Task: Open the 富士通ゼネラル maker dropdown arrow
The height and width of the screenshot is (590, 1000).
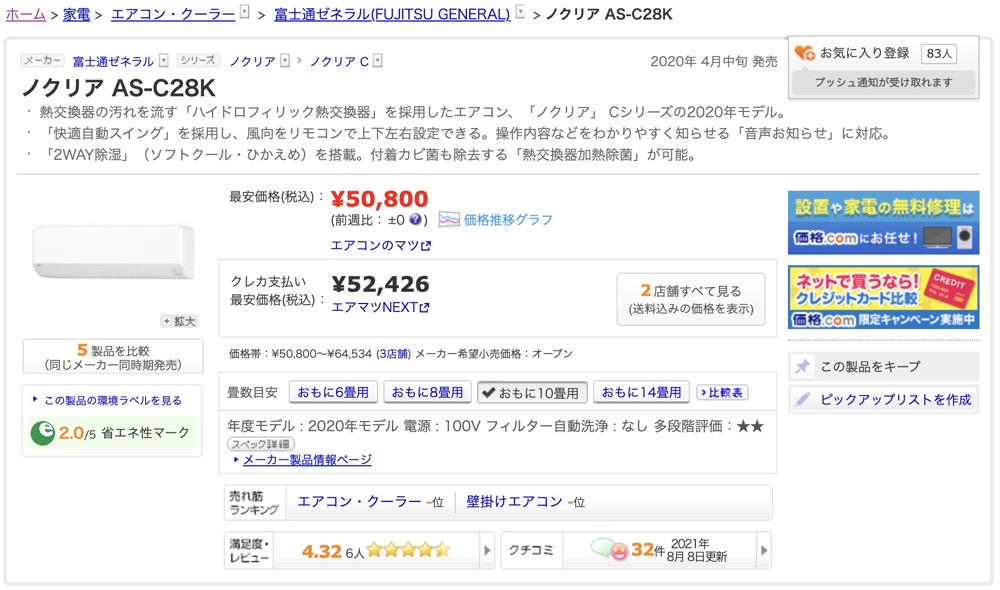Action: pyautogui.click(x=164, y=61)
